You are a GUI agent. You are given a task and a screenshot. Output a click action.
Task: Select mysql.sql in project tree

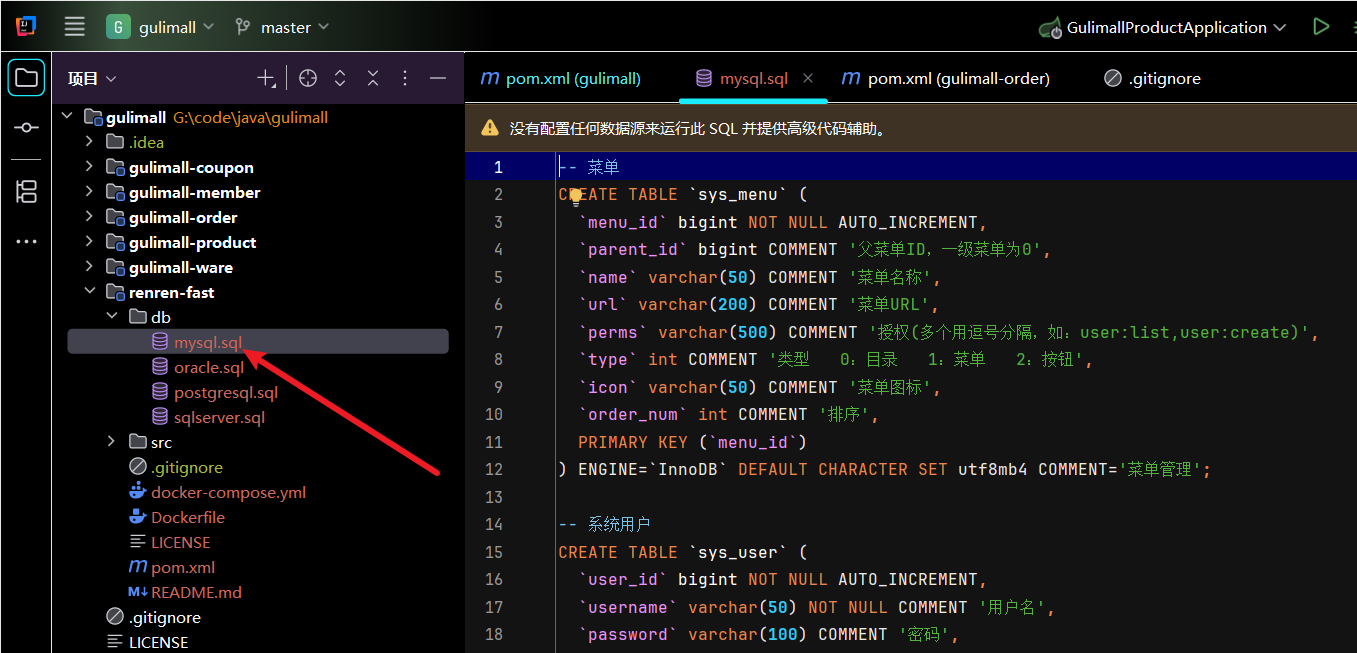[208, 342]
